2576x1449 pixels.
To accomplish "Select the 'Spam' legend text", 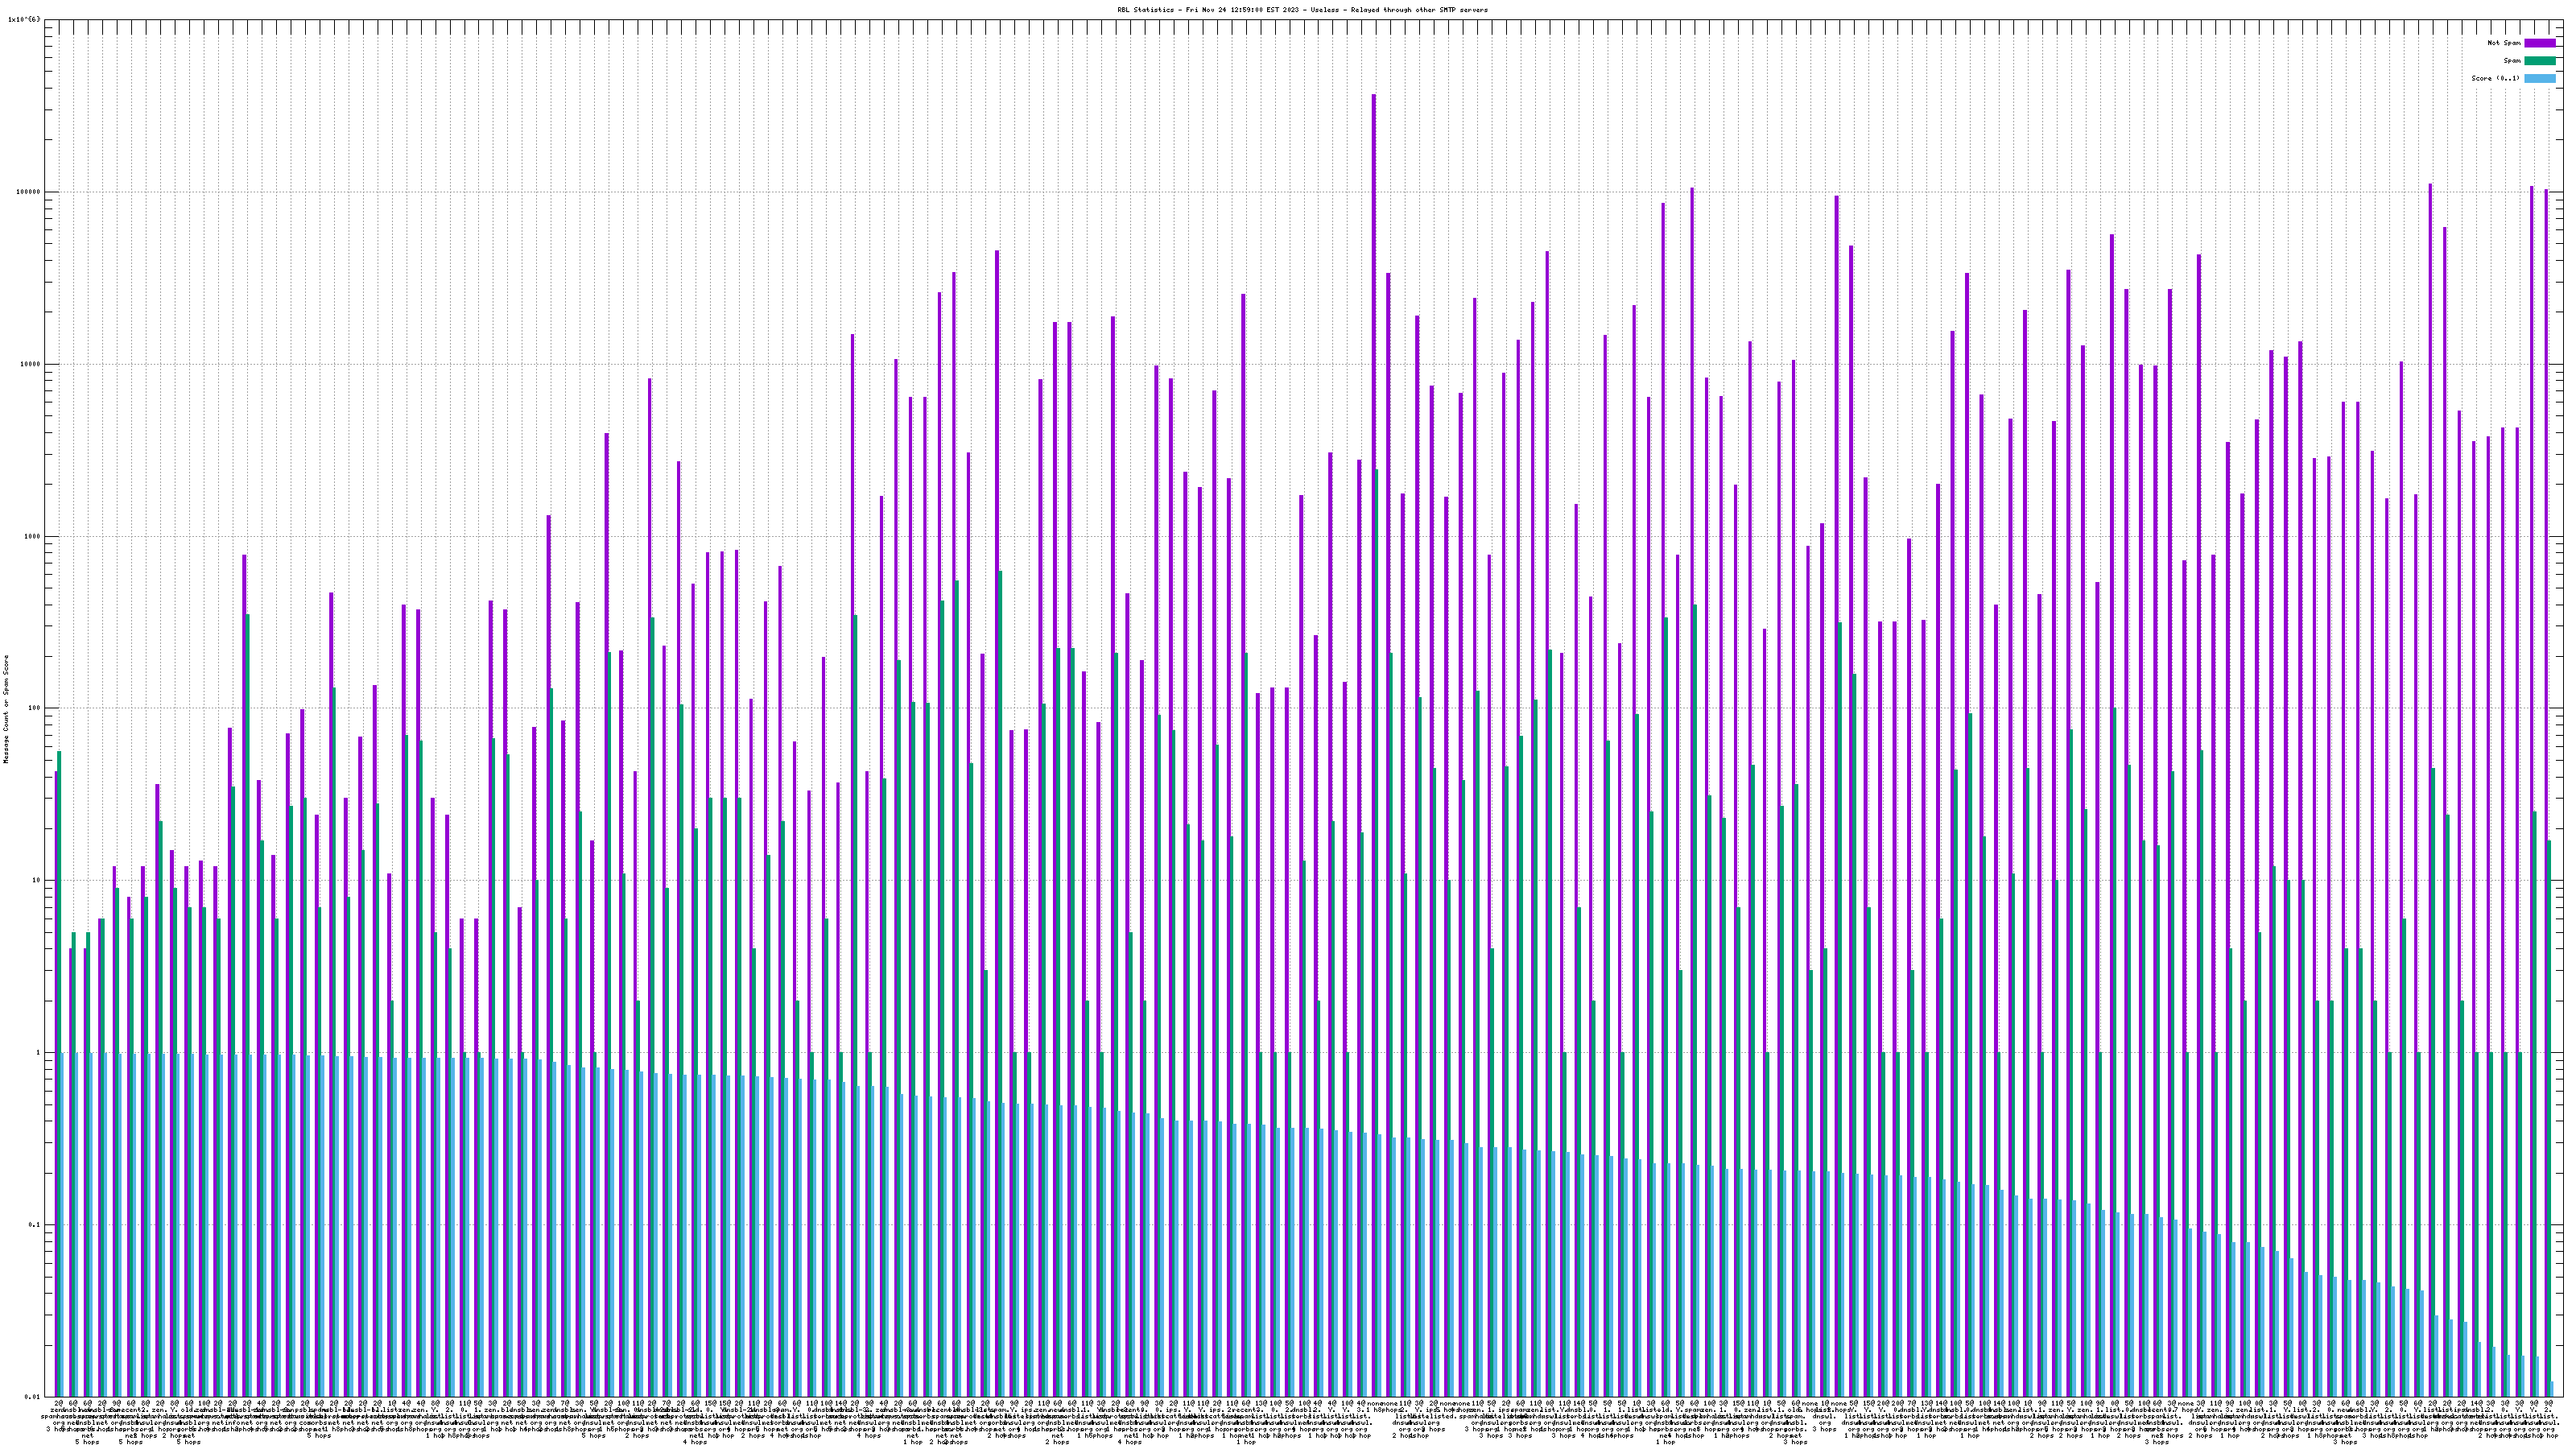I will [2512, 61].
